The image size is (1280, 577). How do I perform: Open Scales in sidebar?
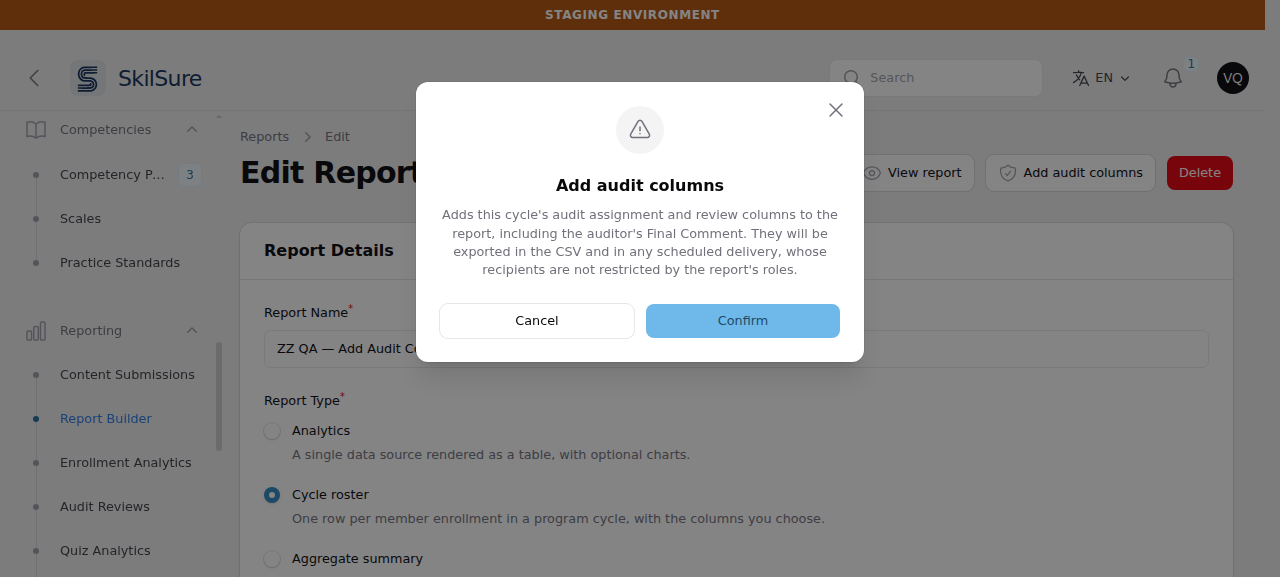point(80,219)
